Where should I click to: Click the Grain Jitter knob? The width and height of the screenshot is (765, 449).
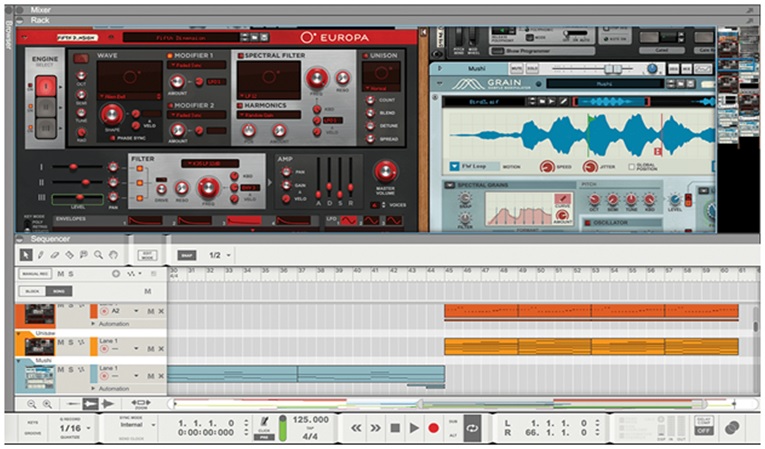pyautogui.click(x=590, y=167)
